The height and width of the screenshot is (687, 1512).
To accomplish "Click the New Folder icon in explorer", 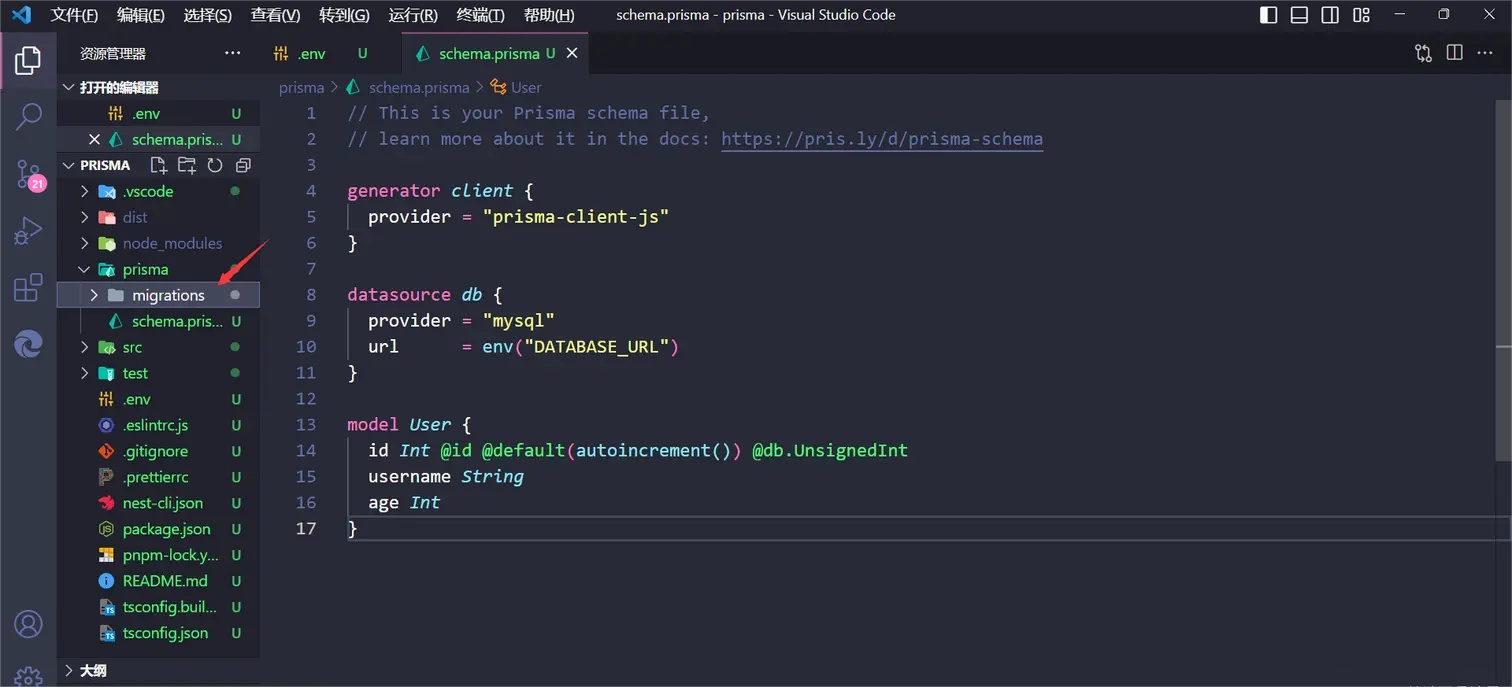I will tap(186, 165).
